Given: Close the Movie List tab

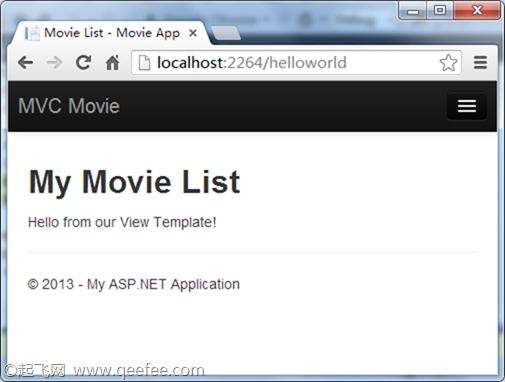Looking at the screenshot, I should tap(193, 33).
